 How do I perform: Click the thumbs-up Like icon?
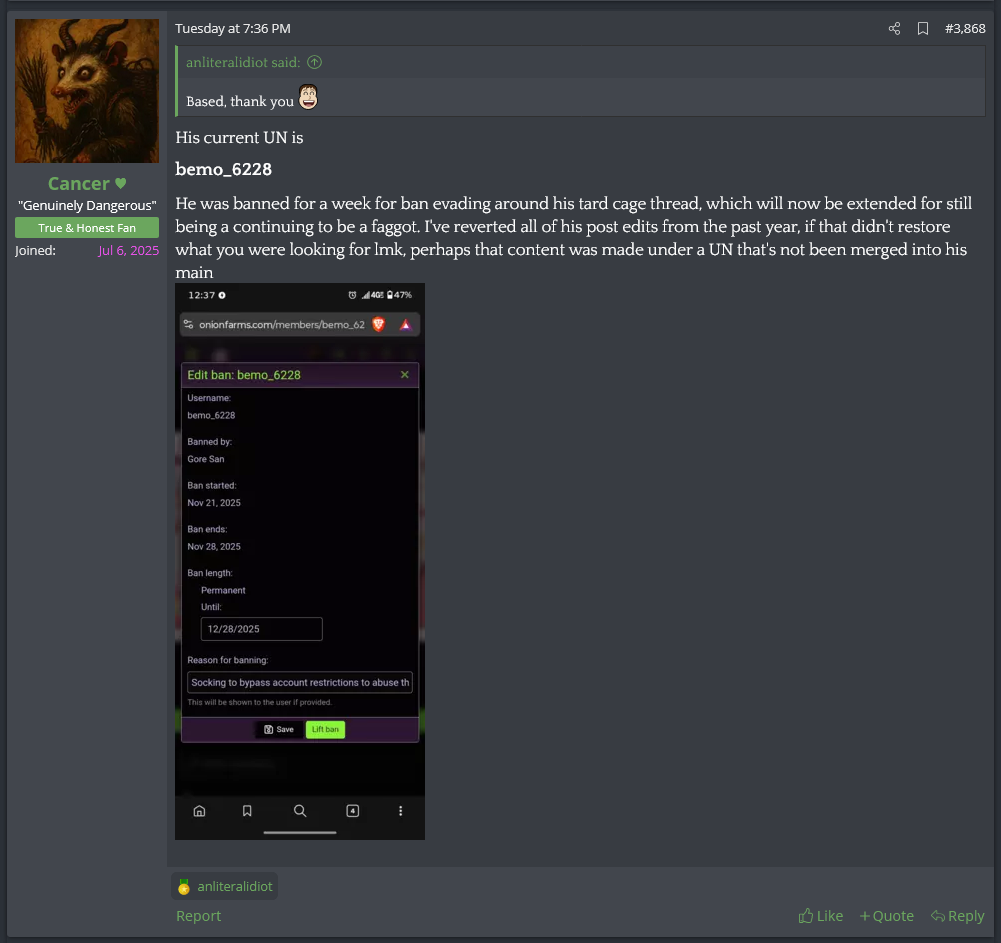coord(806,916)
